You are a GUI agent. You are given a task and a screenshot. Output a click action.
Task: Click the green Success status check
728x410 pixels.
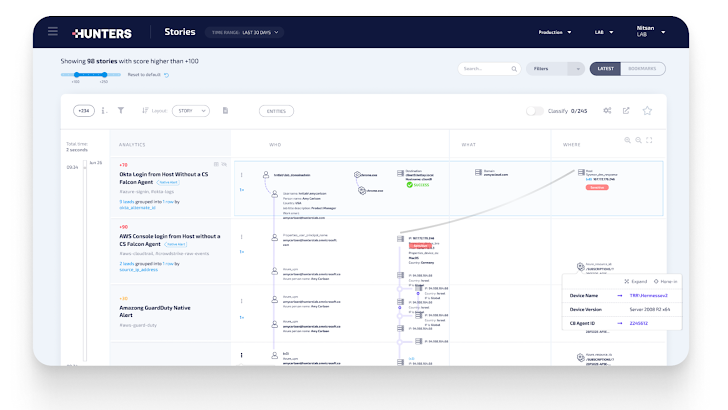pos(410,185)
